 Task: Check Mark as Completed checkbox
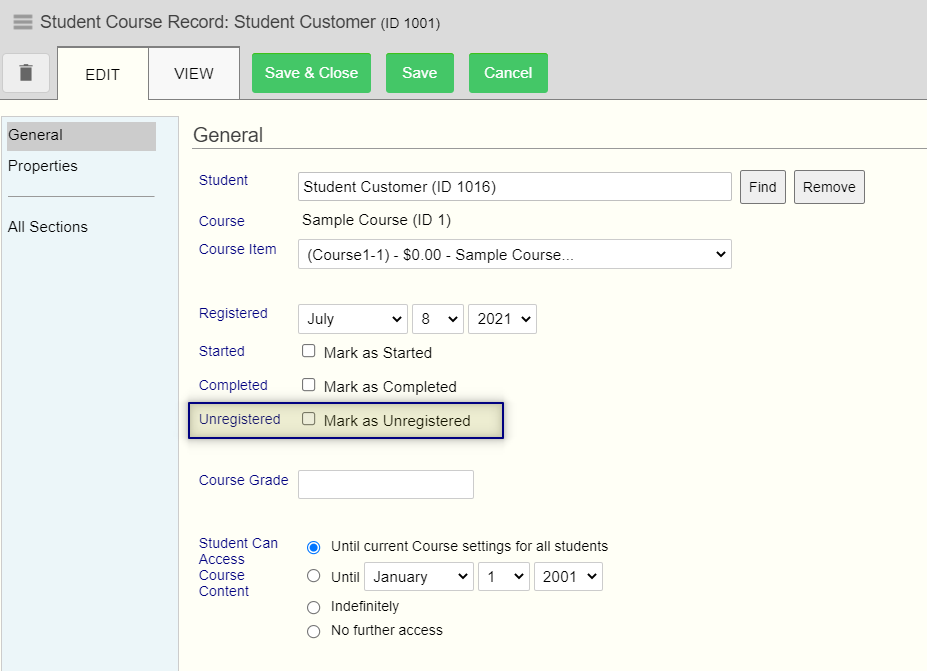309,385
